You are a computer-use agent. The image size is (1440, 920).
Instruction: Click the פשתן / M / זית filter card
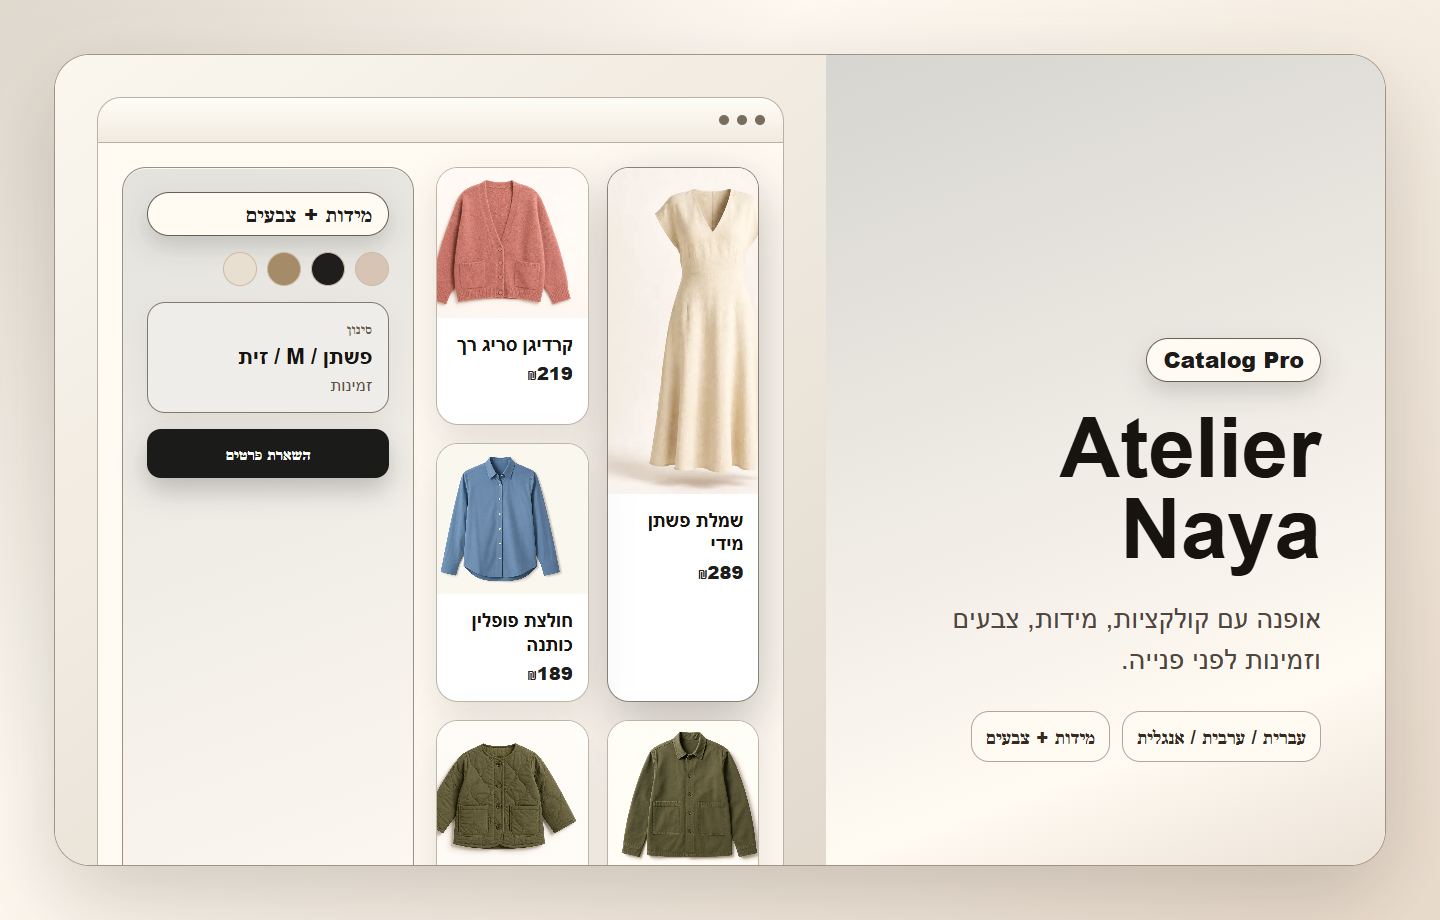(x=268, y=357)
